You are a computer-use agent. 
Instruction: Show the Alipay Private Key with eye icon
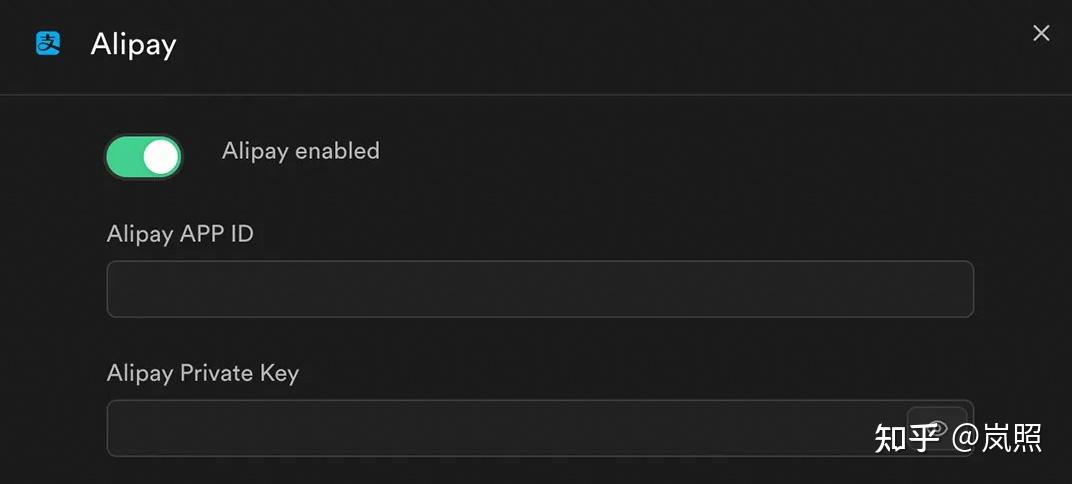[937, 427]
